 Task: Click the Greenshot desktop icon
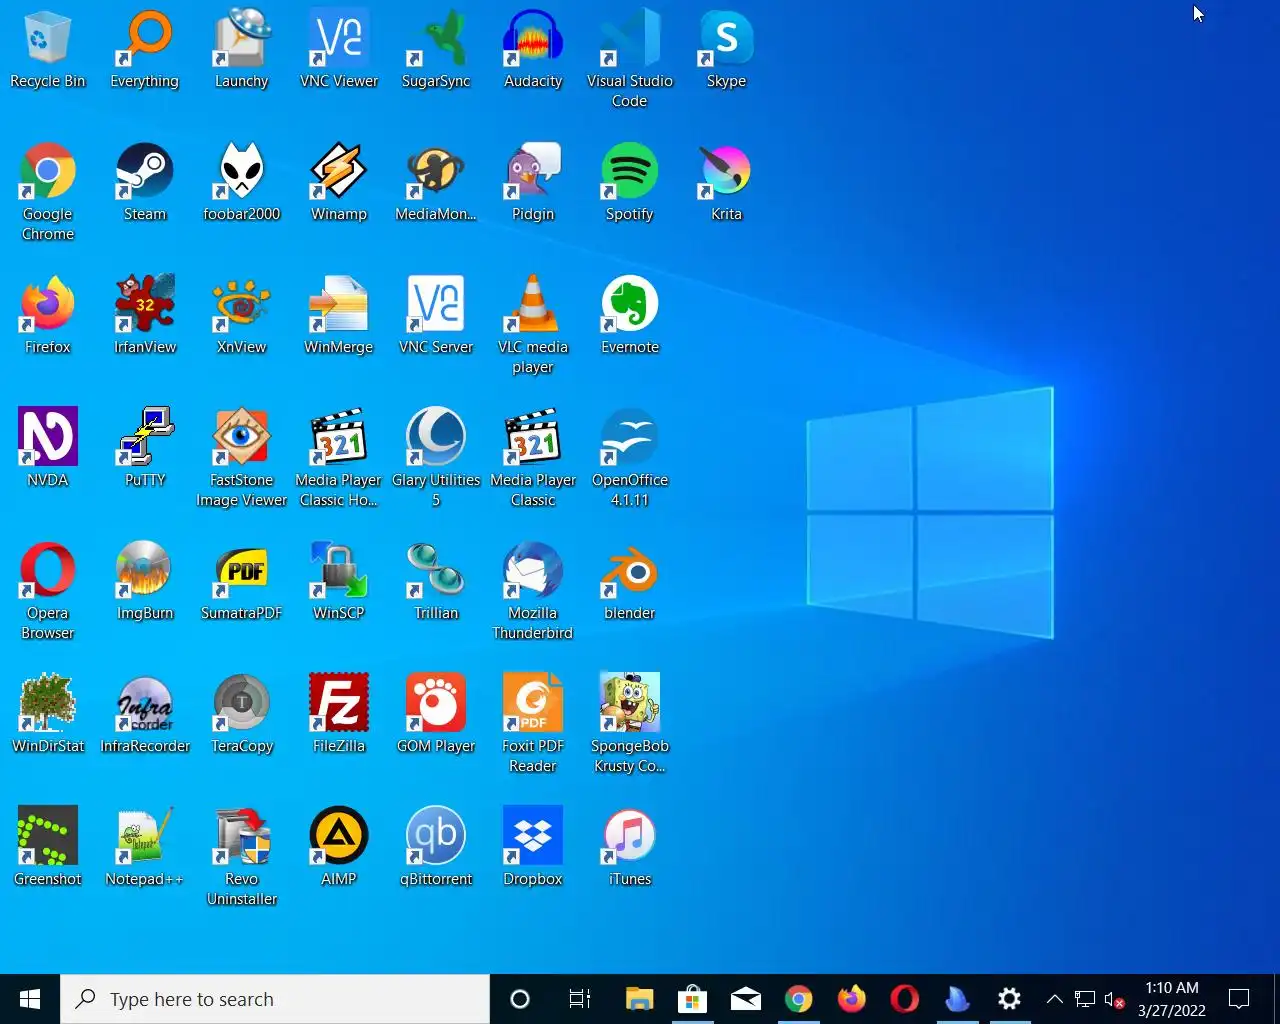point(47,848)
